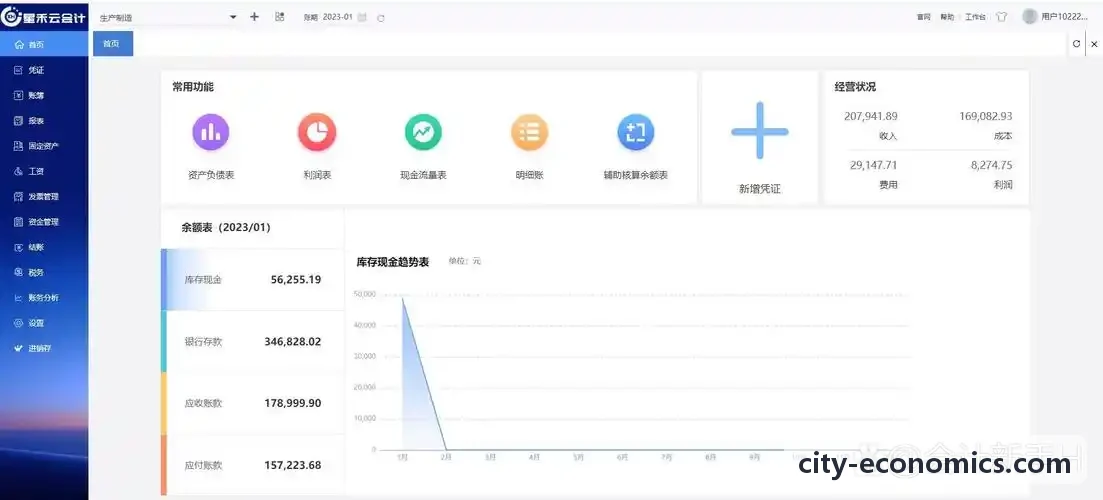The image size is (1103, 500).
Task: Open the calendar icon next to 2023-01
Action: tap(362, 18)
